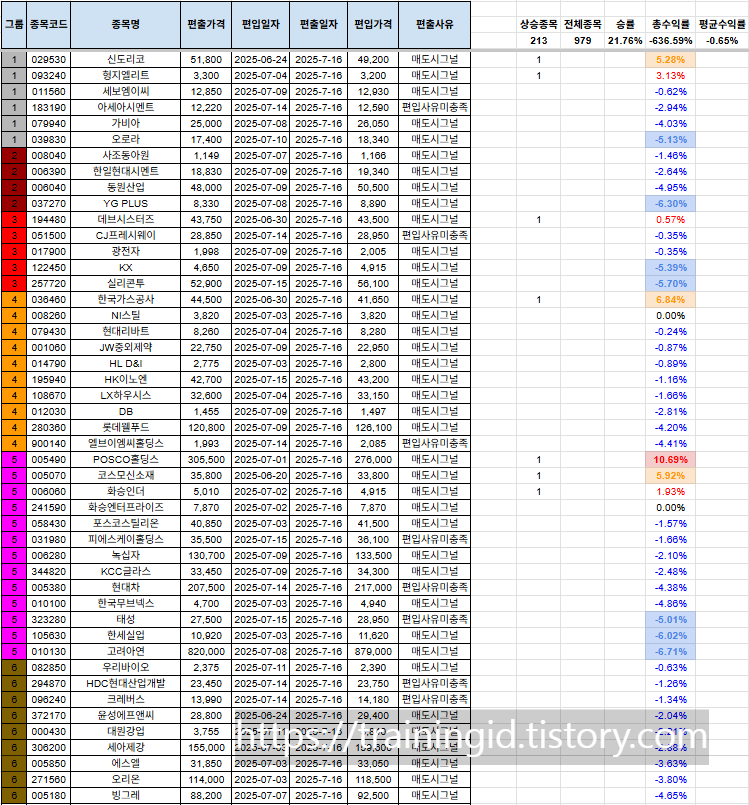Select stock code 900140
This screenshot has height=805, width=749.
[49, 444]
